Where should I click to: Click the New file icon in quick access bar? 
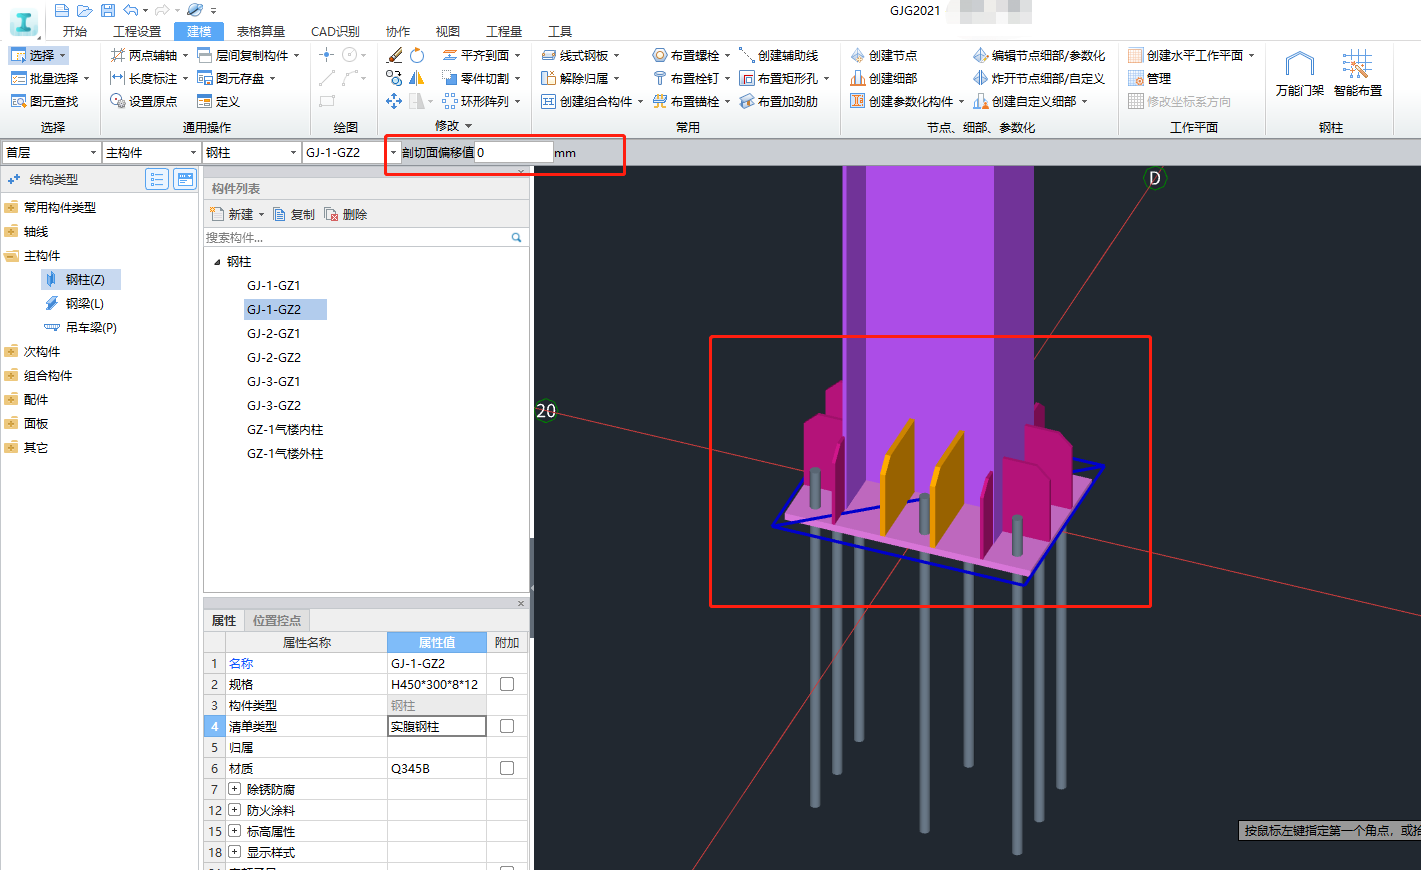pyautogui.click(x=62, y=10)
